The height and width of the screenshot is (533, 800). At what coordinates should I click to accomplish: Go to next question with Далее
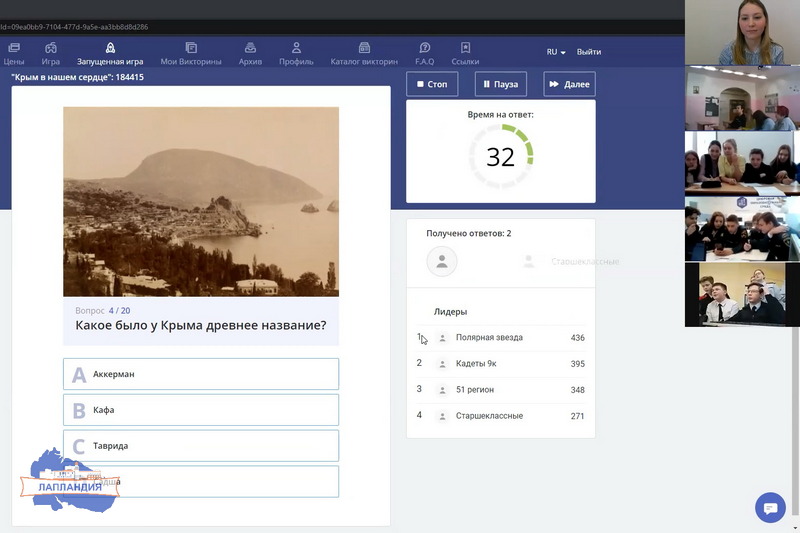(x=569, y=84)
